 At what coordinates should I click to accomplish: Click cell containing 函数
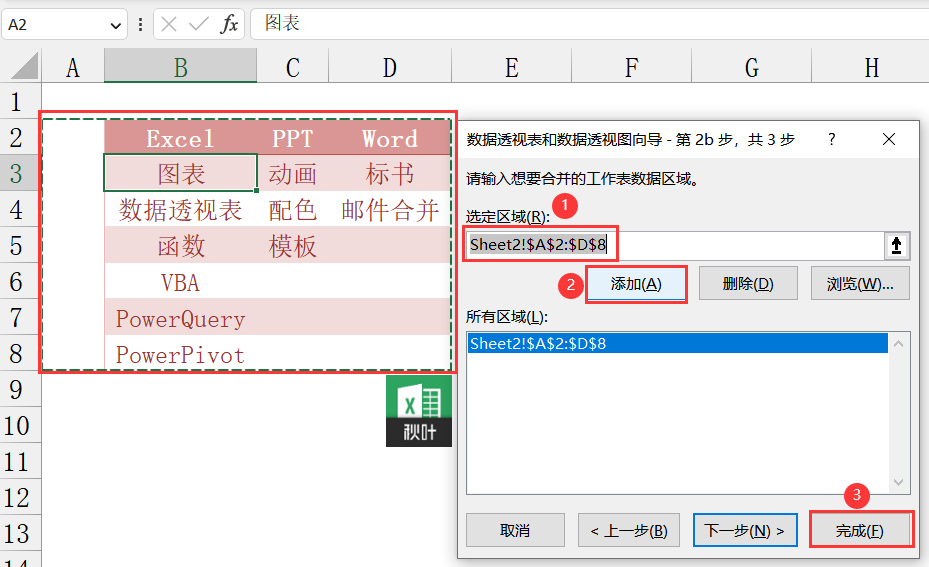pos(181,245)
